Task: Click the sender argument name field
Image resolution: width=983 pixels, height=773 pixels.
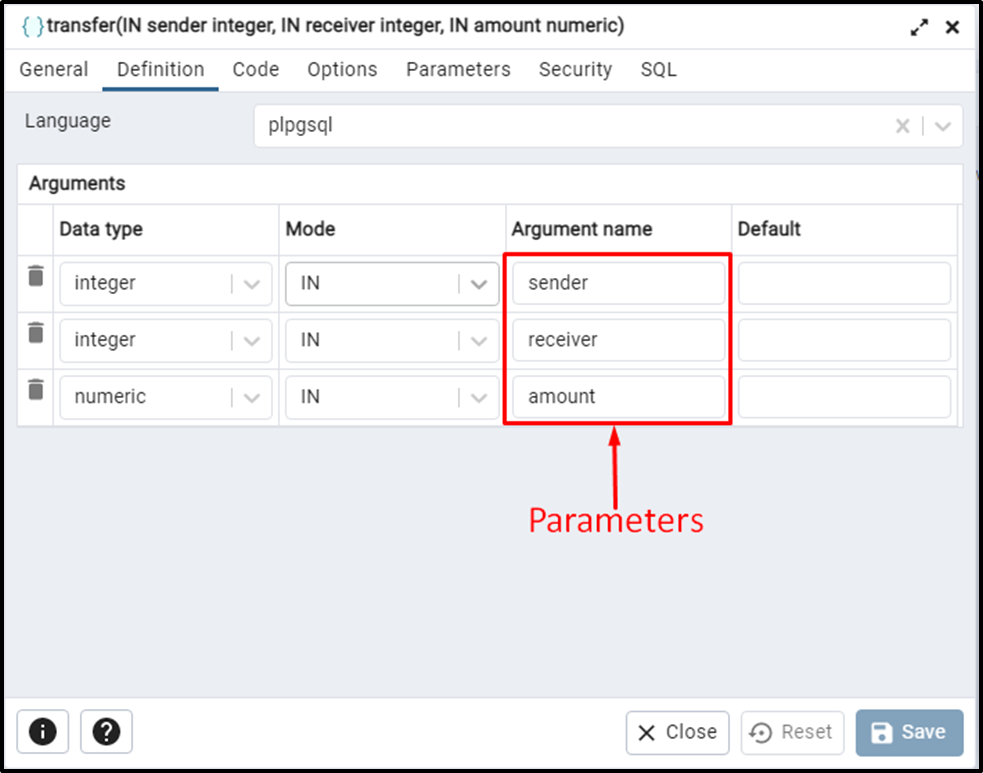Action: pyautogui.click(x=616, y=283)
